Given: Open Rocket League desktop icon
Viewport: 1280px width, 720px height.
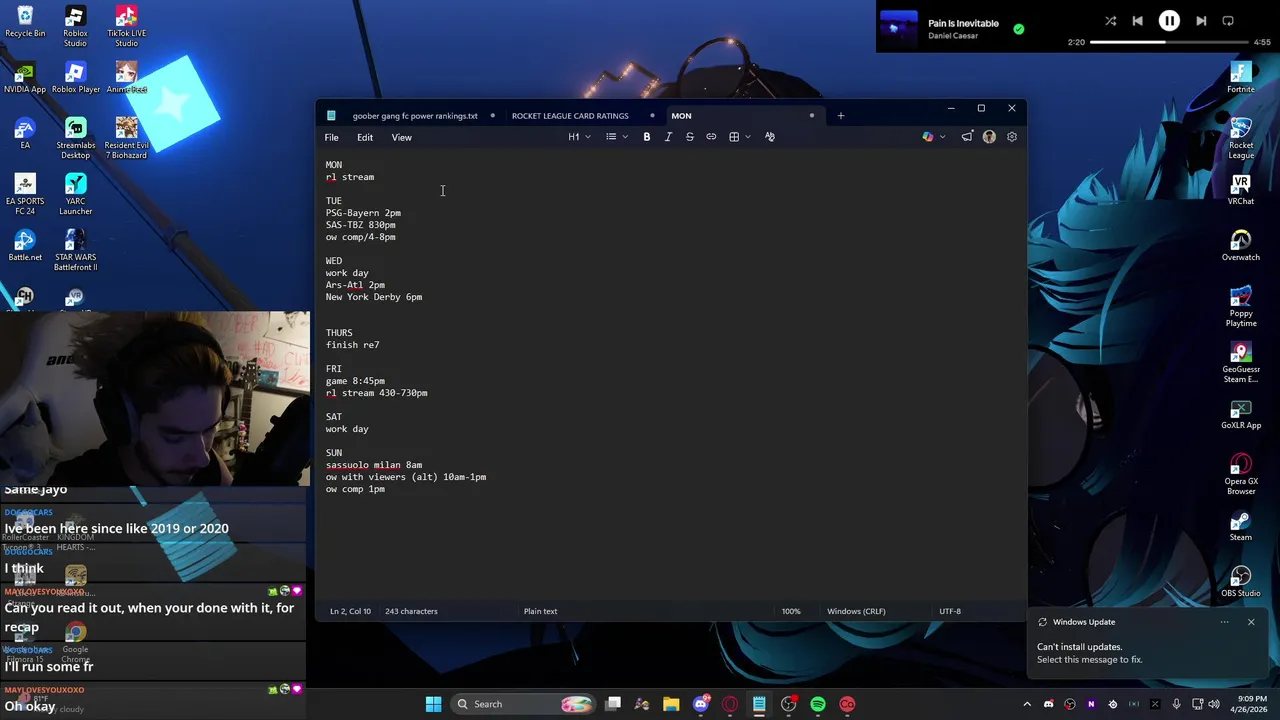Looking at the screenshot, I should pos(1241,139).
